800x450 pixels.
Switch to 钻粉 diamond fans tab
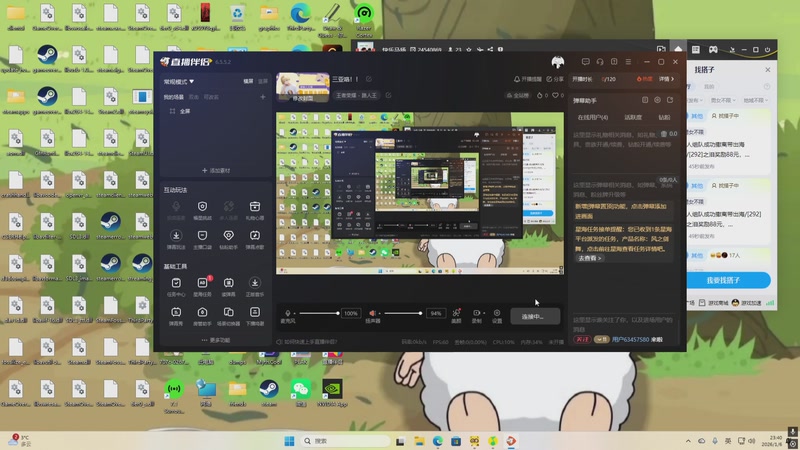664,117
